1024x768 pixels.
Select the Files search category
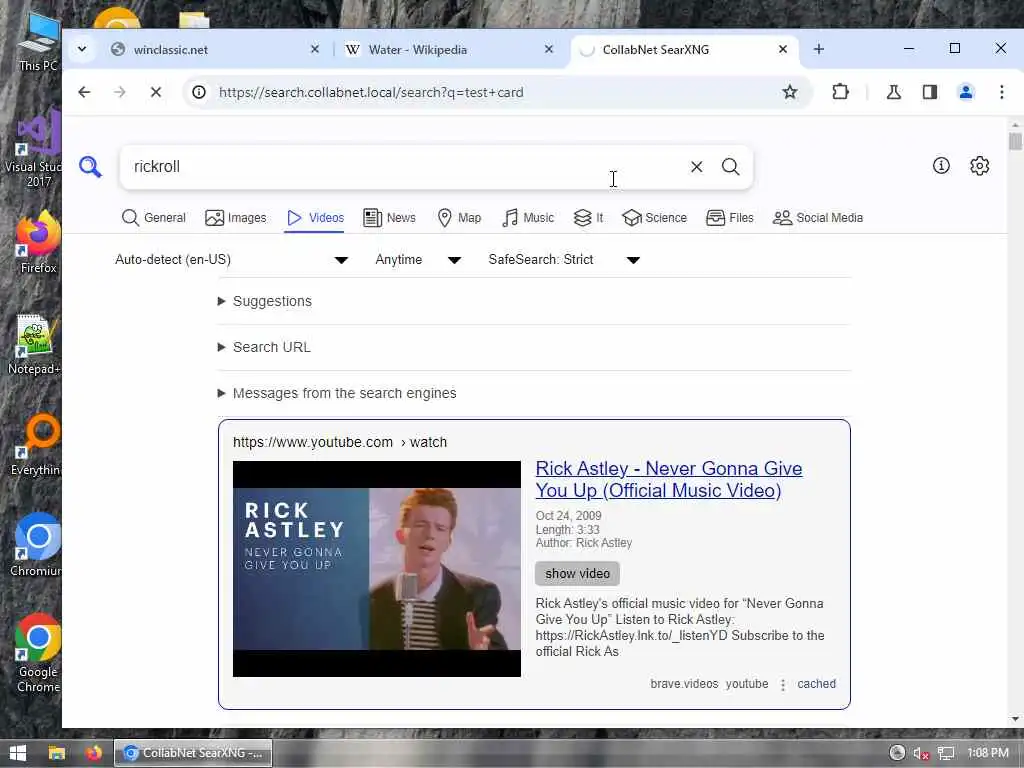pyautogui.click(x=730, y=217)
